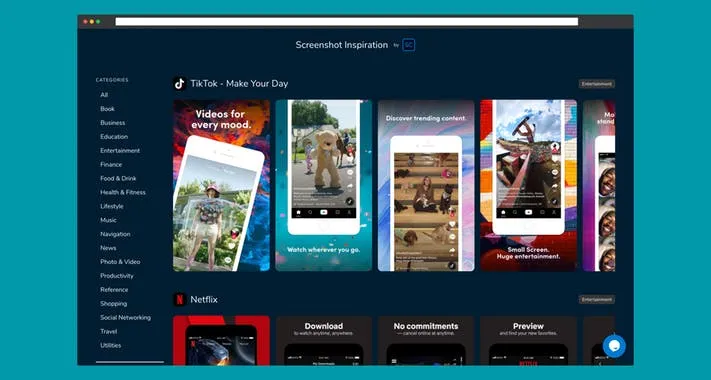Choose the Photo & Video category

click(120, 262)
